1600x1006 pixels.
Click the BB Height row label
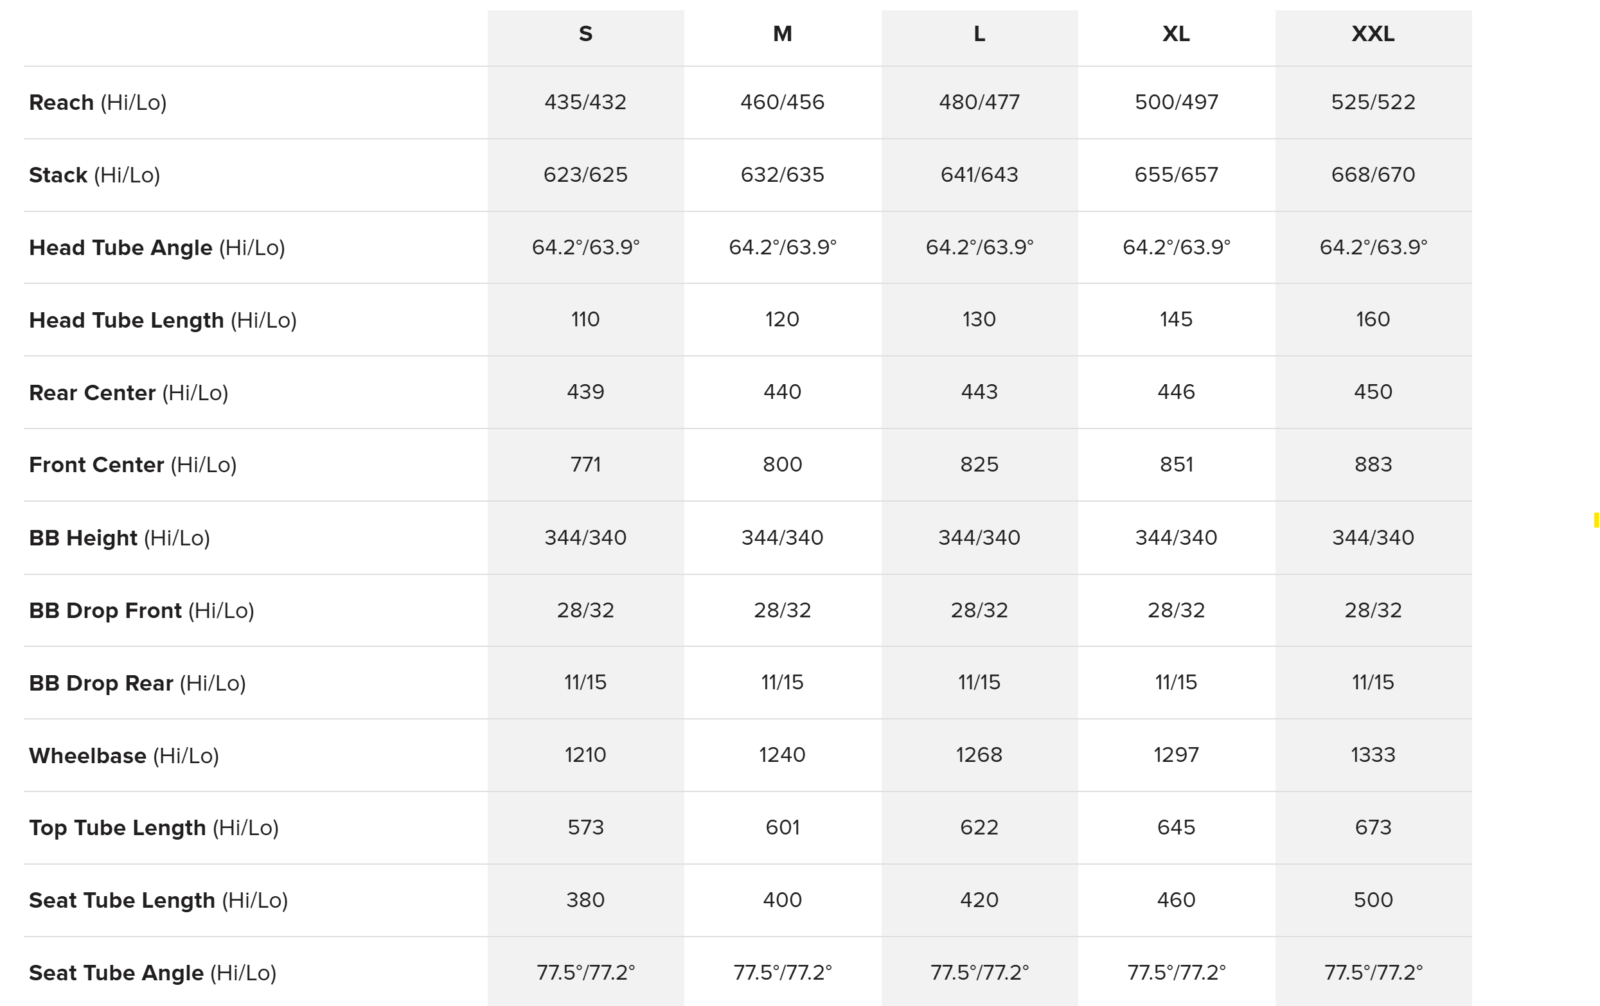[x=119, y=538]
